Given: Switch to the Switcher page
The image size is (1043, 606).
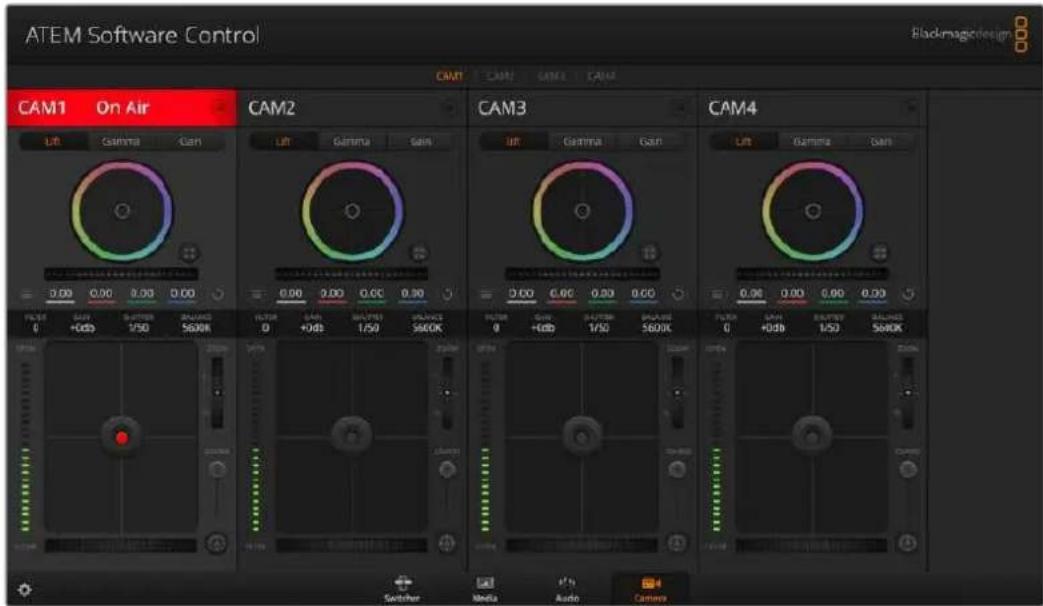Looking at the screenshot, I should [x=402, y=589].
